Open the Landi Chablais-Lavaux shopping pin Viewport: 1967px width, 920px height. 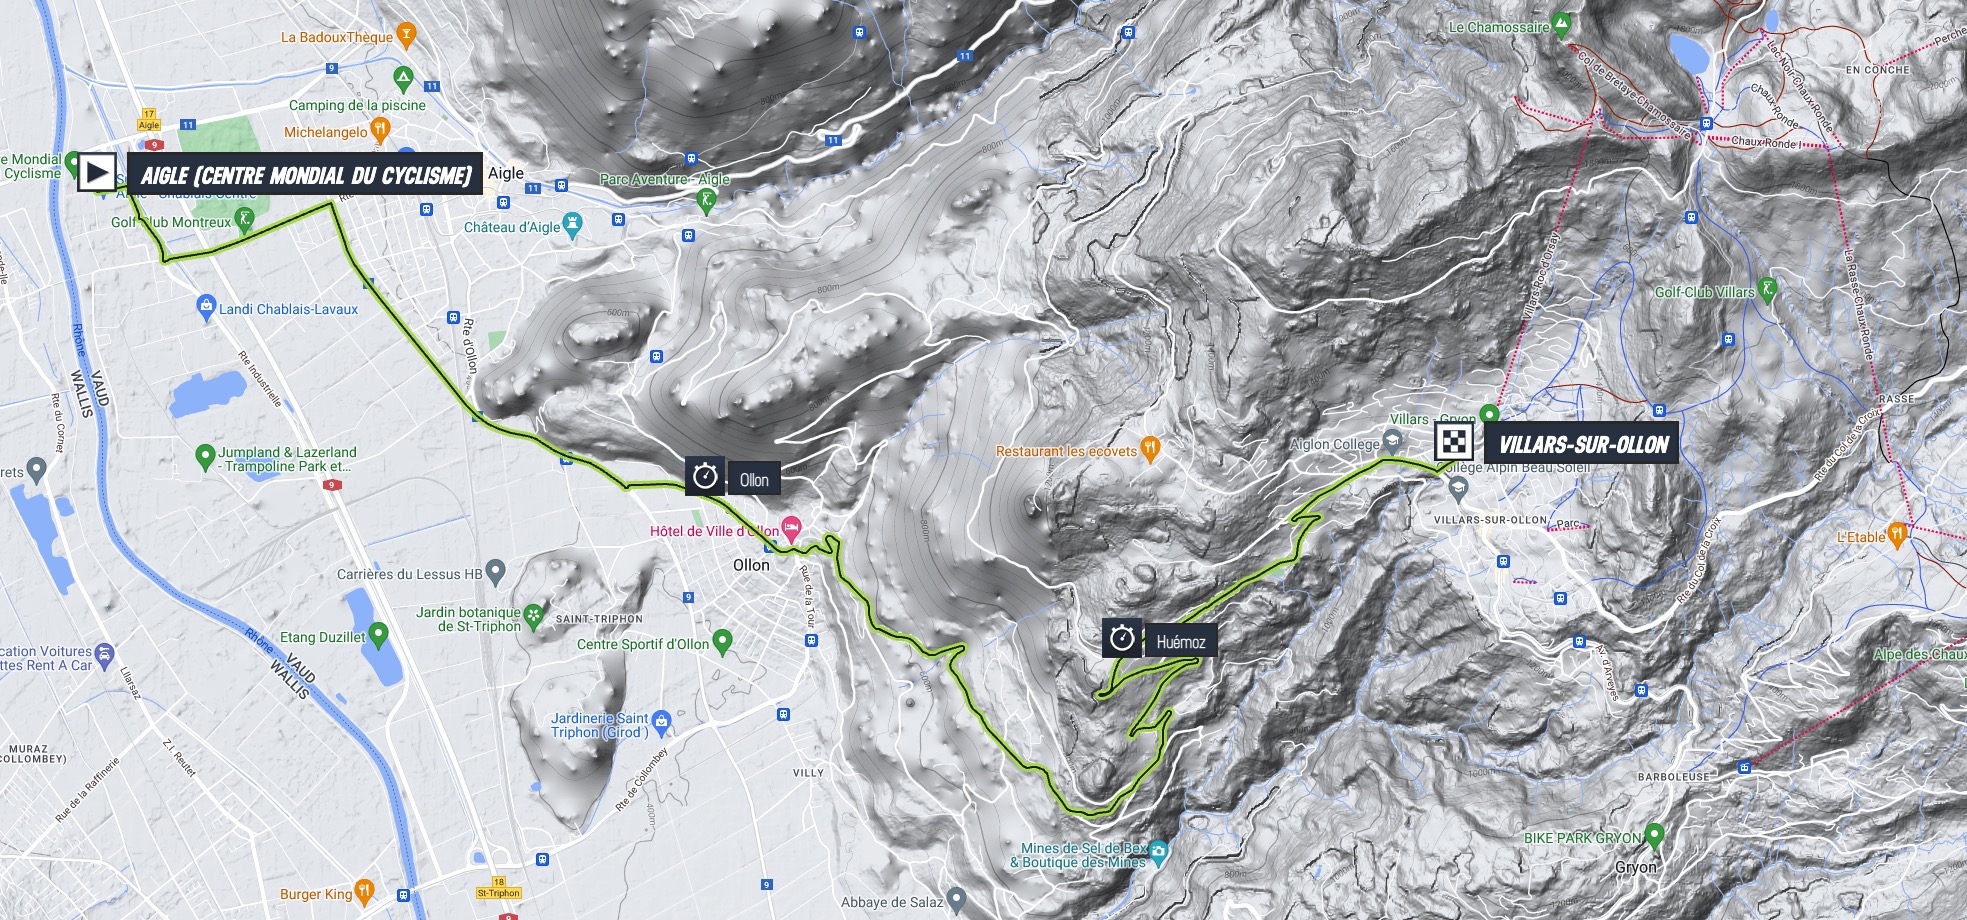(x=206, y=306)
